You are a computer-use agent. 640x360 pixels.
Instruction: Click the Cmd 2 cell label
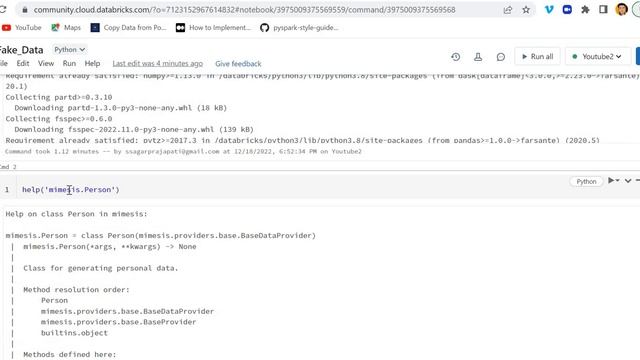8,167
